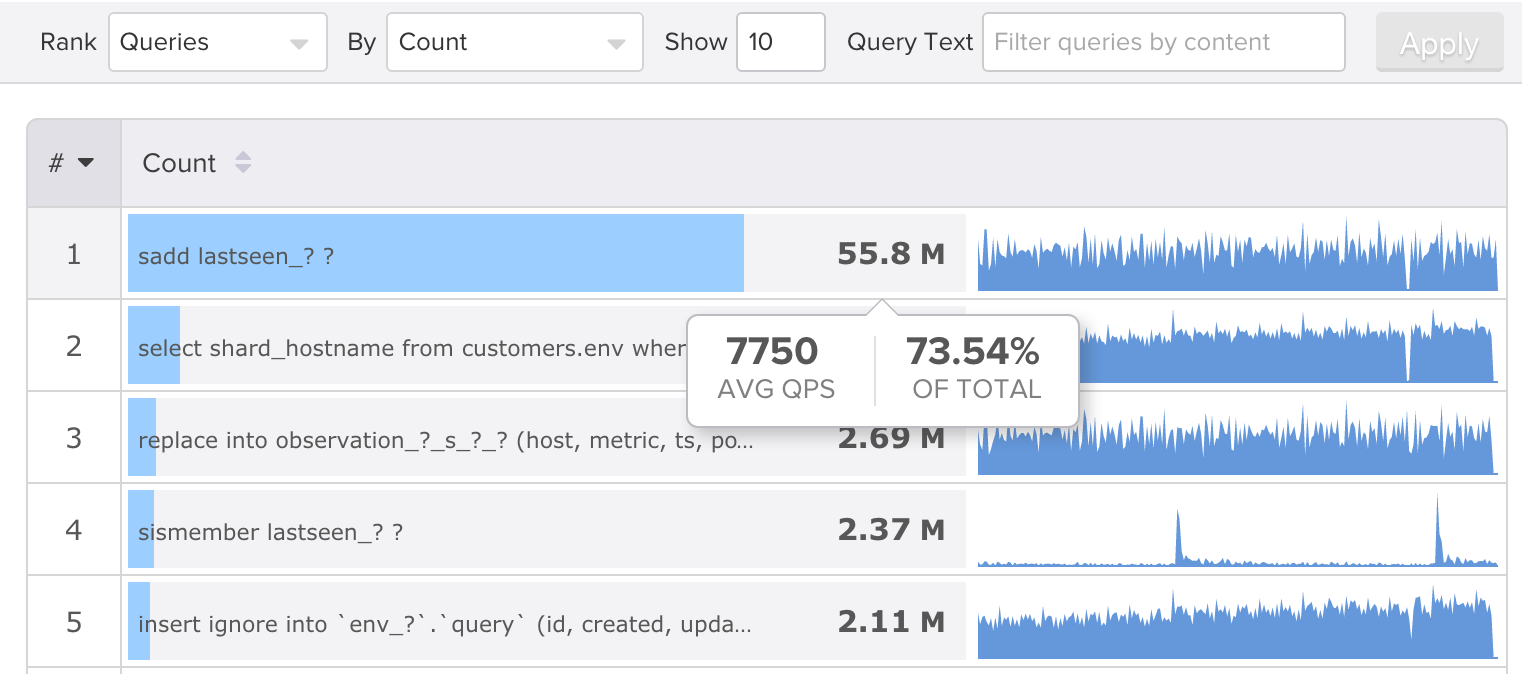The width and height of the screenshot is (1522, 674).
Task: Click the Count column header label
Action: click(x=179, y=163)
